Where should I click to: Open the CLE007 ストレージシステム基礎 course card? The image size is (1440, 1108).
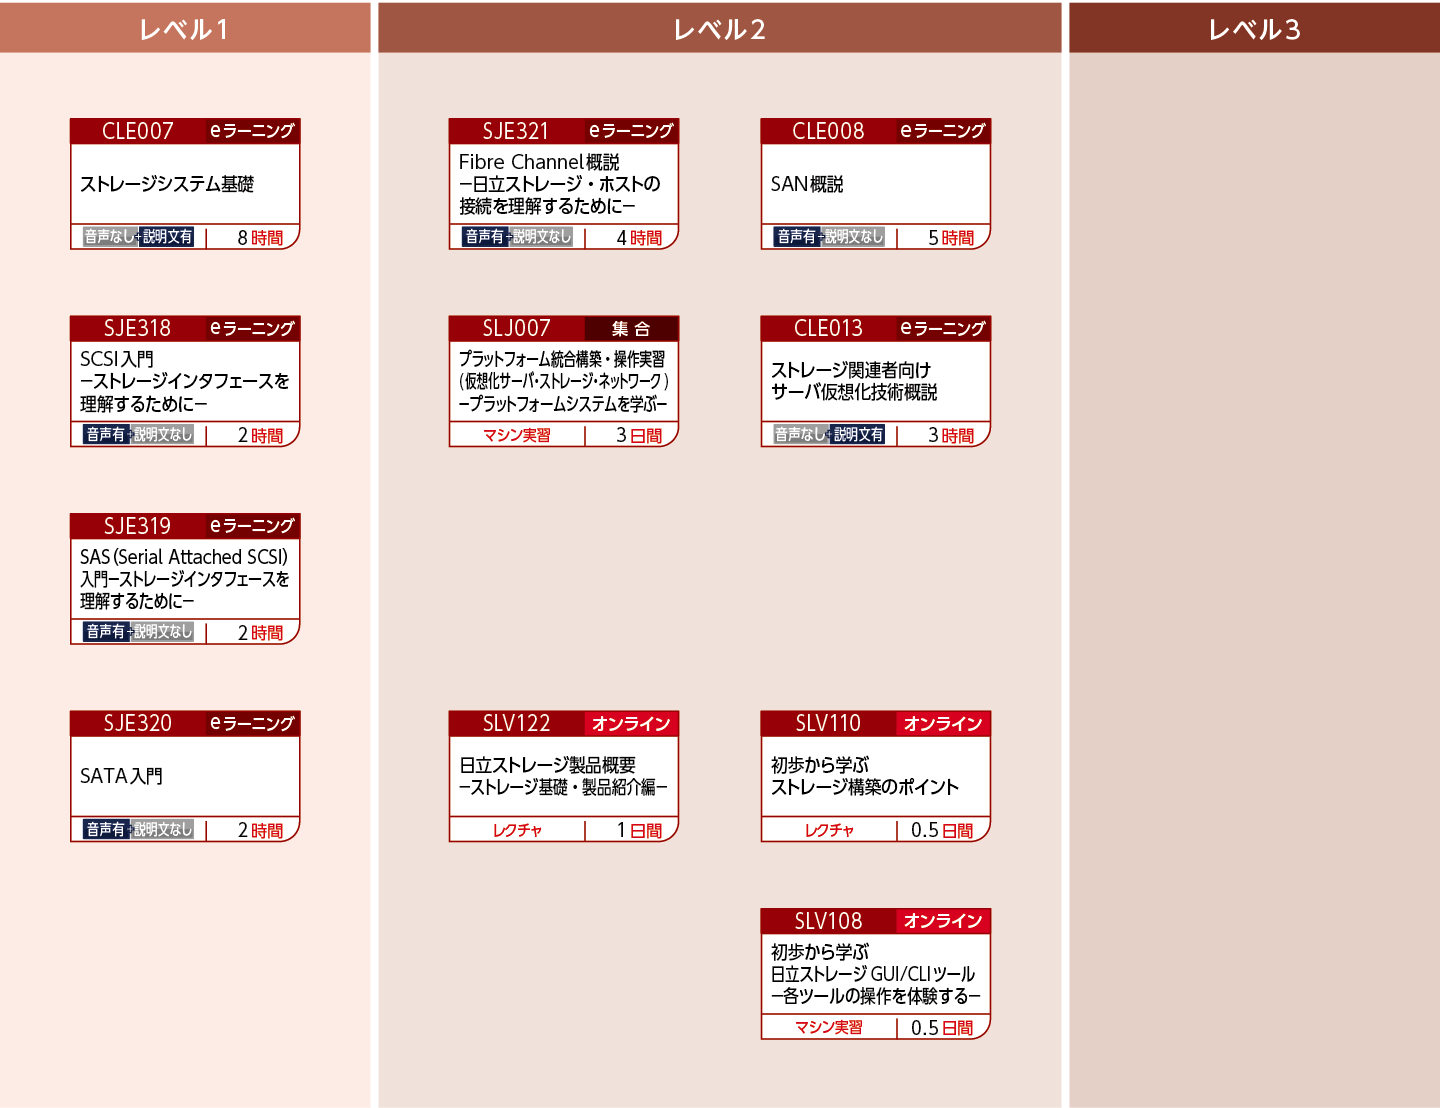(185, 184)
